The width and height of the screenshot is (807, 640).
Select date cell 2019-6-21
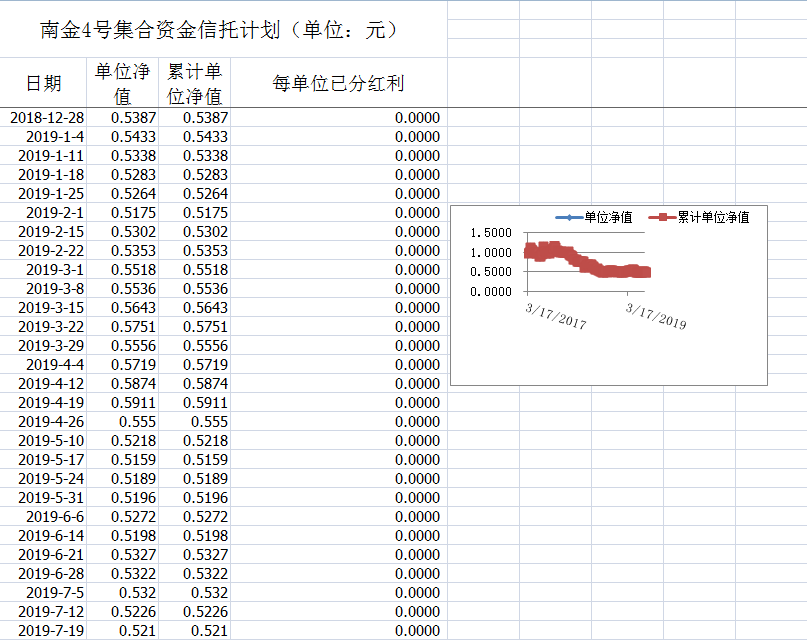pos(43,555)
